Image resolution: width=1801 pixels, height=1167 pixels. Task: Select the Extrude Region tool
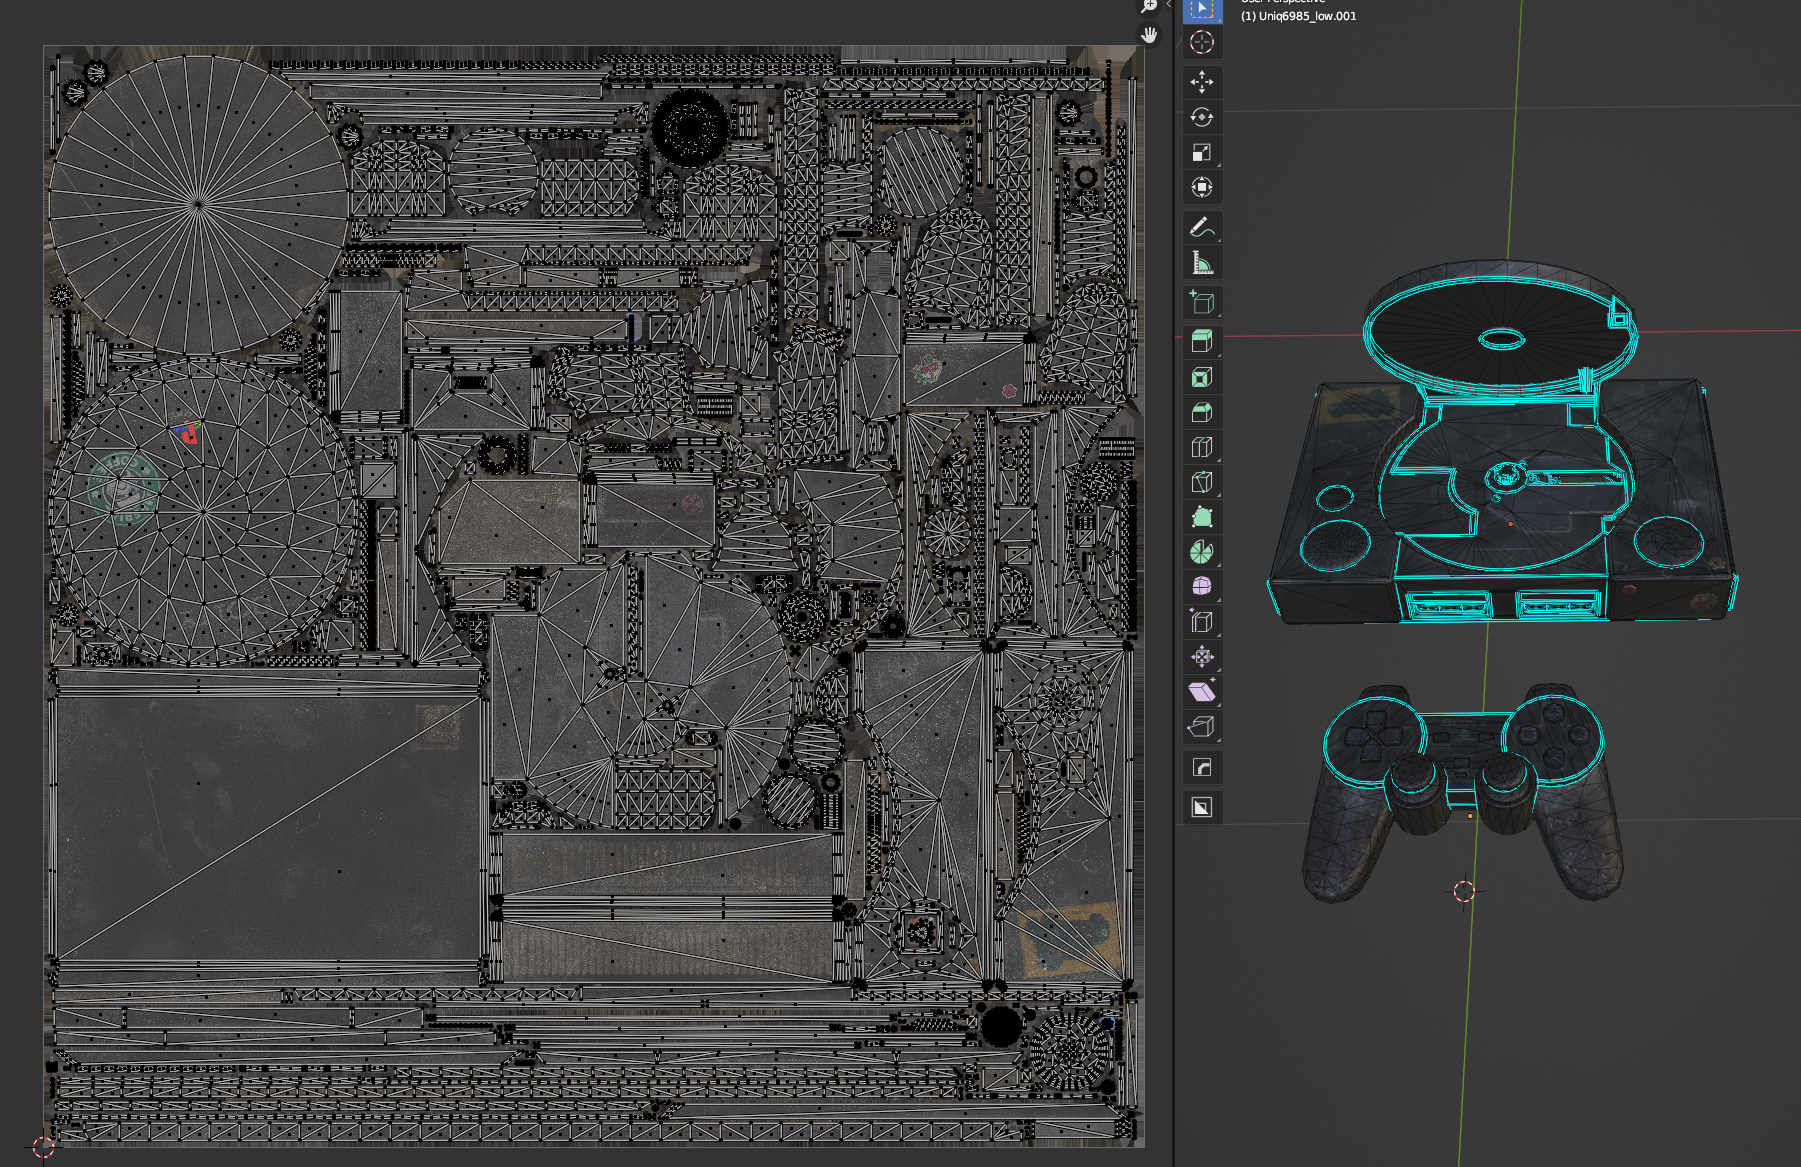coord(1202,341)
